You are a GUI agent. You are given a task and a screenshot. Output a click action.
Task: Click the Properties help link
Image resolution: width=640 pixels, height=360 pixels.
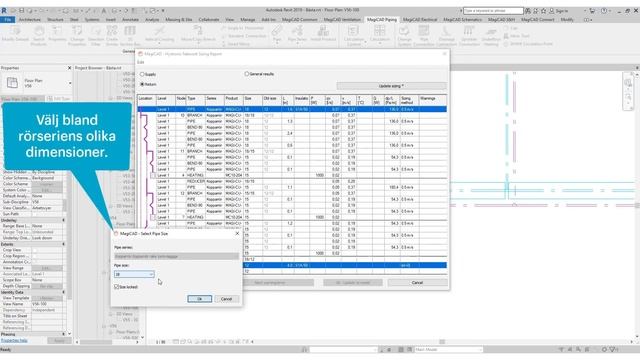pos(14,340)
